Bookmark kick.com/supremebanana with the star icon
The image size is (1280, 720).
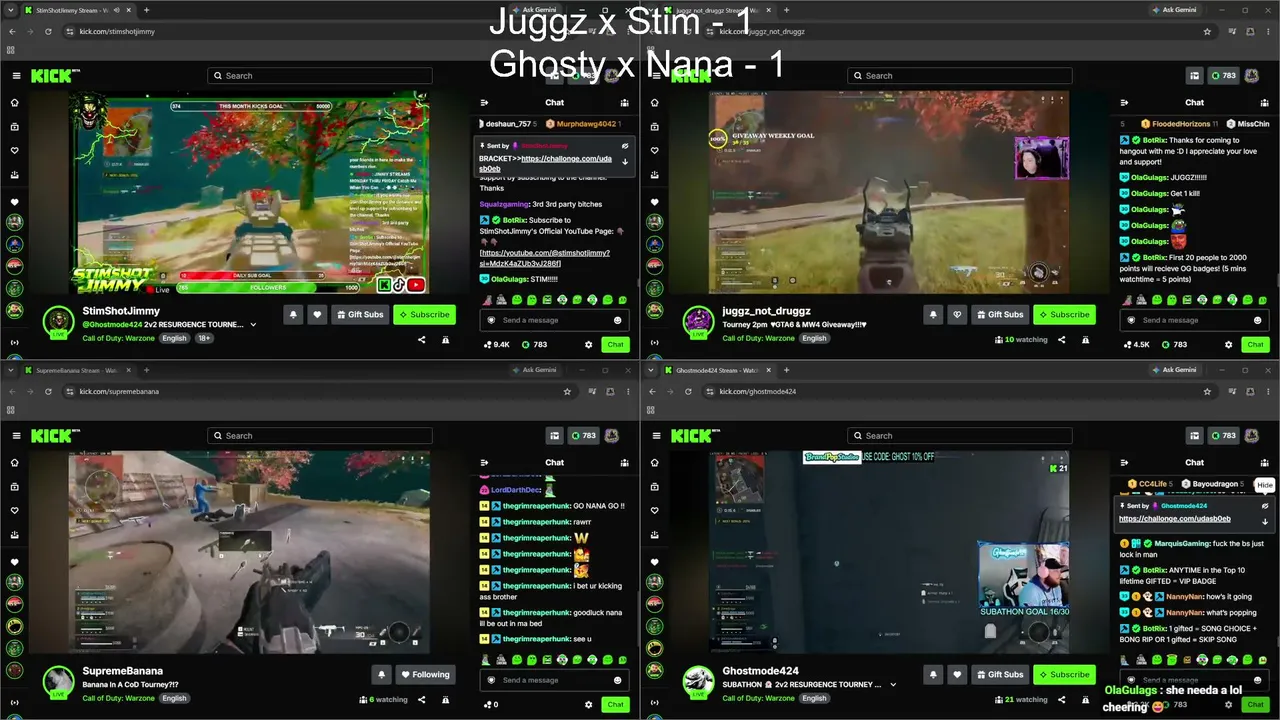coord(567,391)
